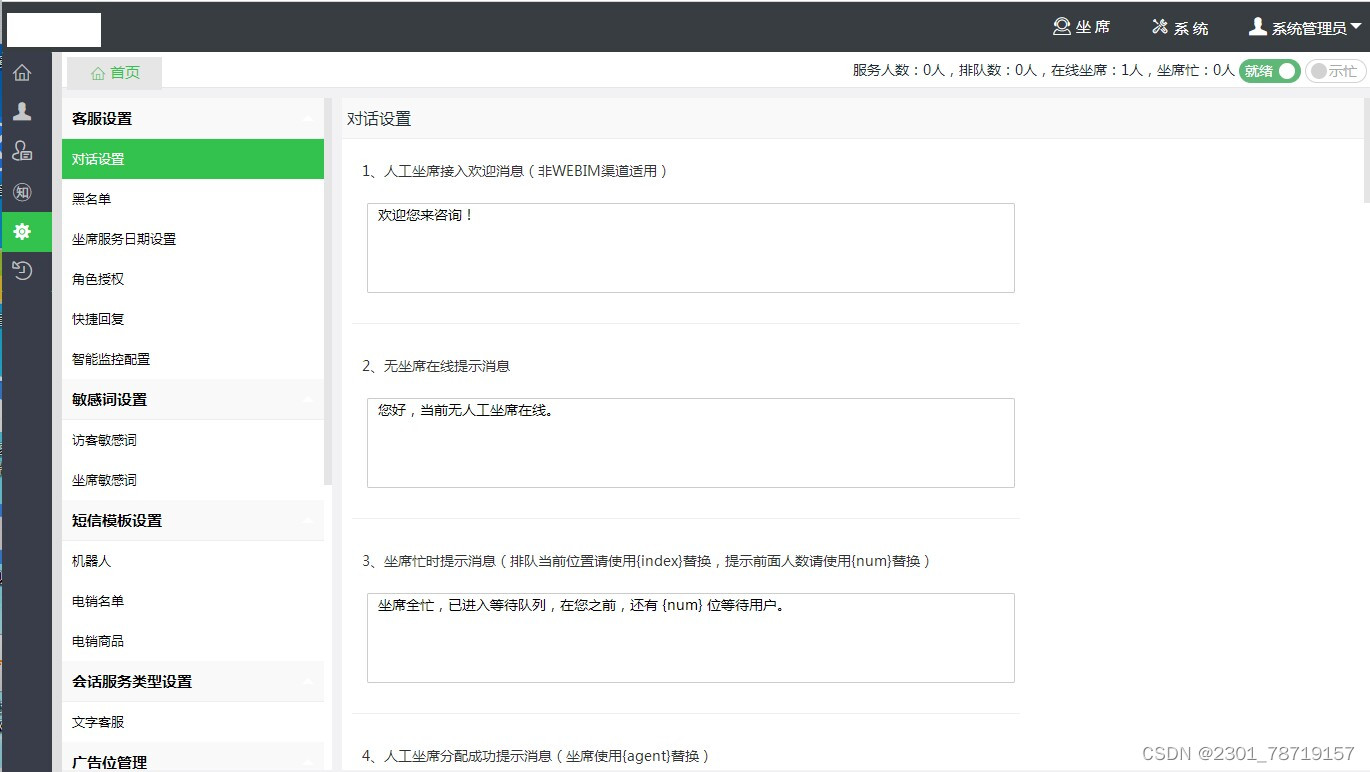Open 智能监控配置 menu item
This screenshot has width=1370, height=772.
tap(193, 359)
